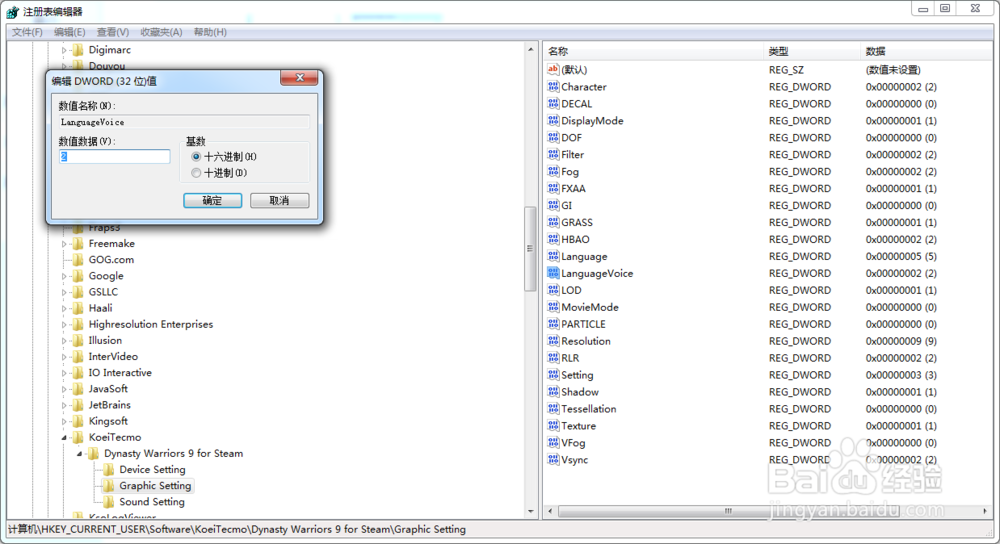1000x544 pixels.
Task: Click the values pane horizontal scrollbar thumb
Action: pyautogui.click(x=728, y=511)
